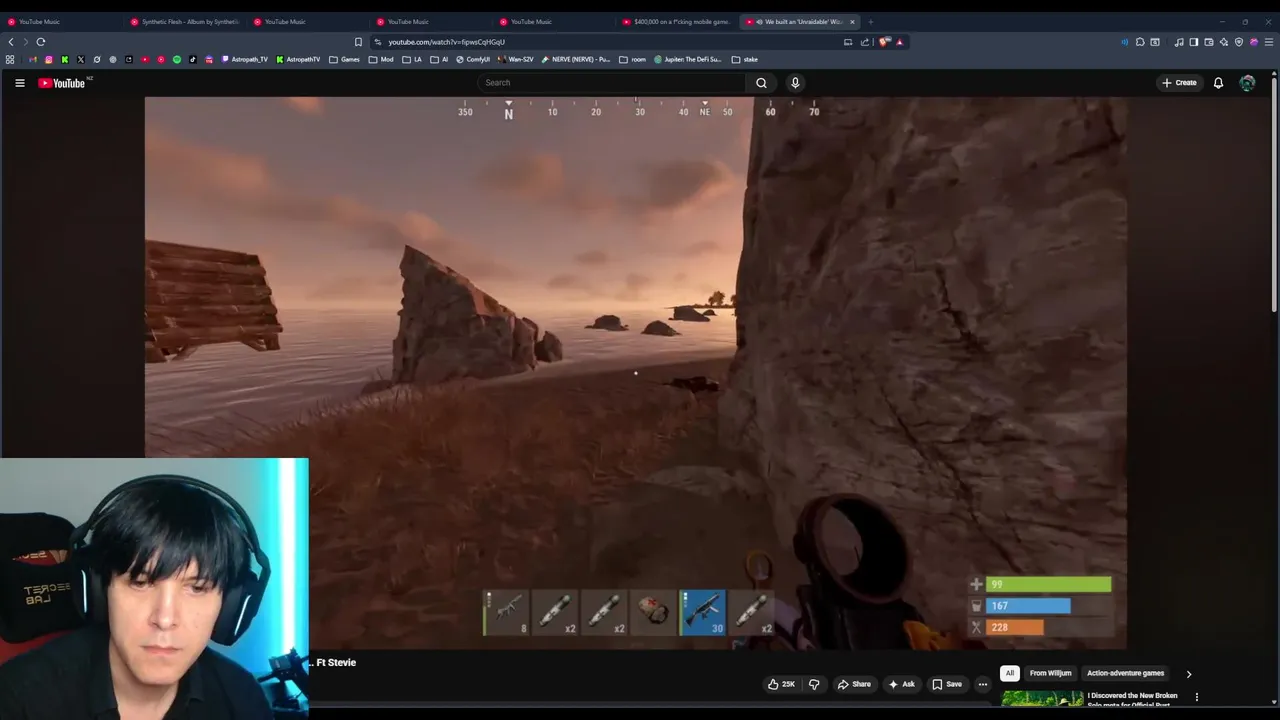Switch to the Synthetic Flesh album tab

pyautogui.click(x=184, y=21)
